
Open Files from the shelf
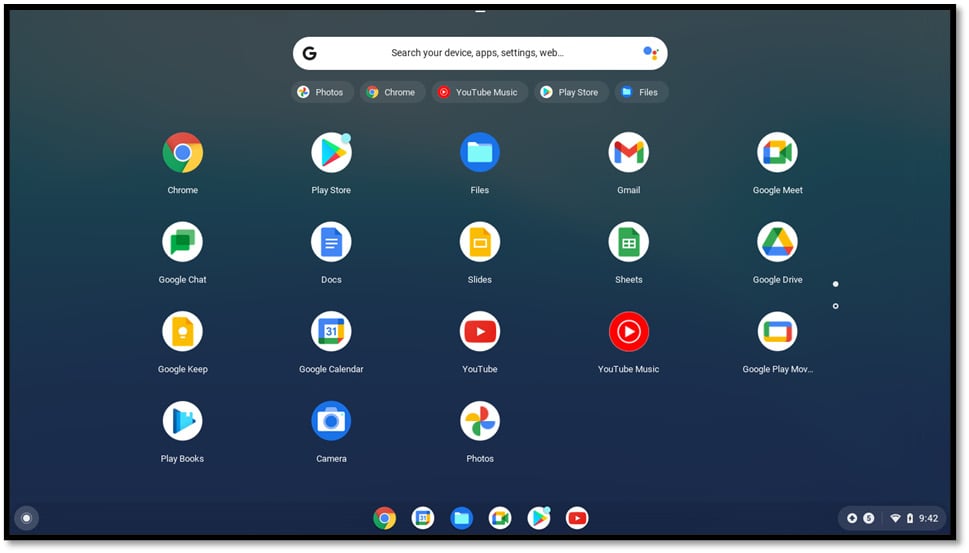click(x=462, y=518)
